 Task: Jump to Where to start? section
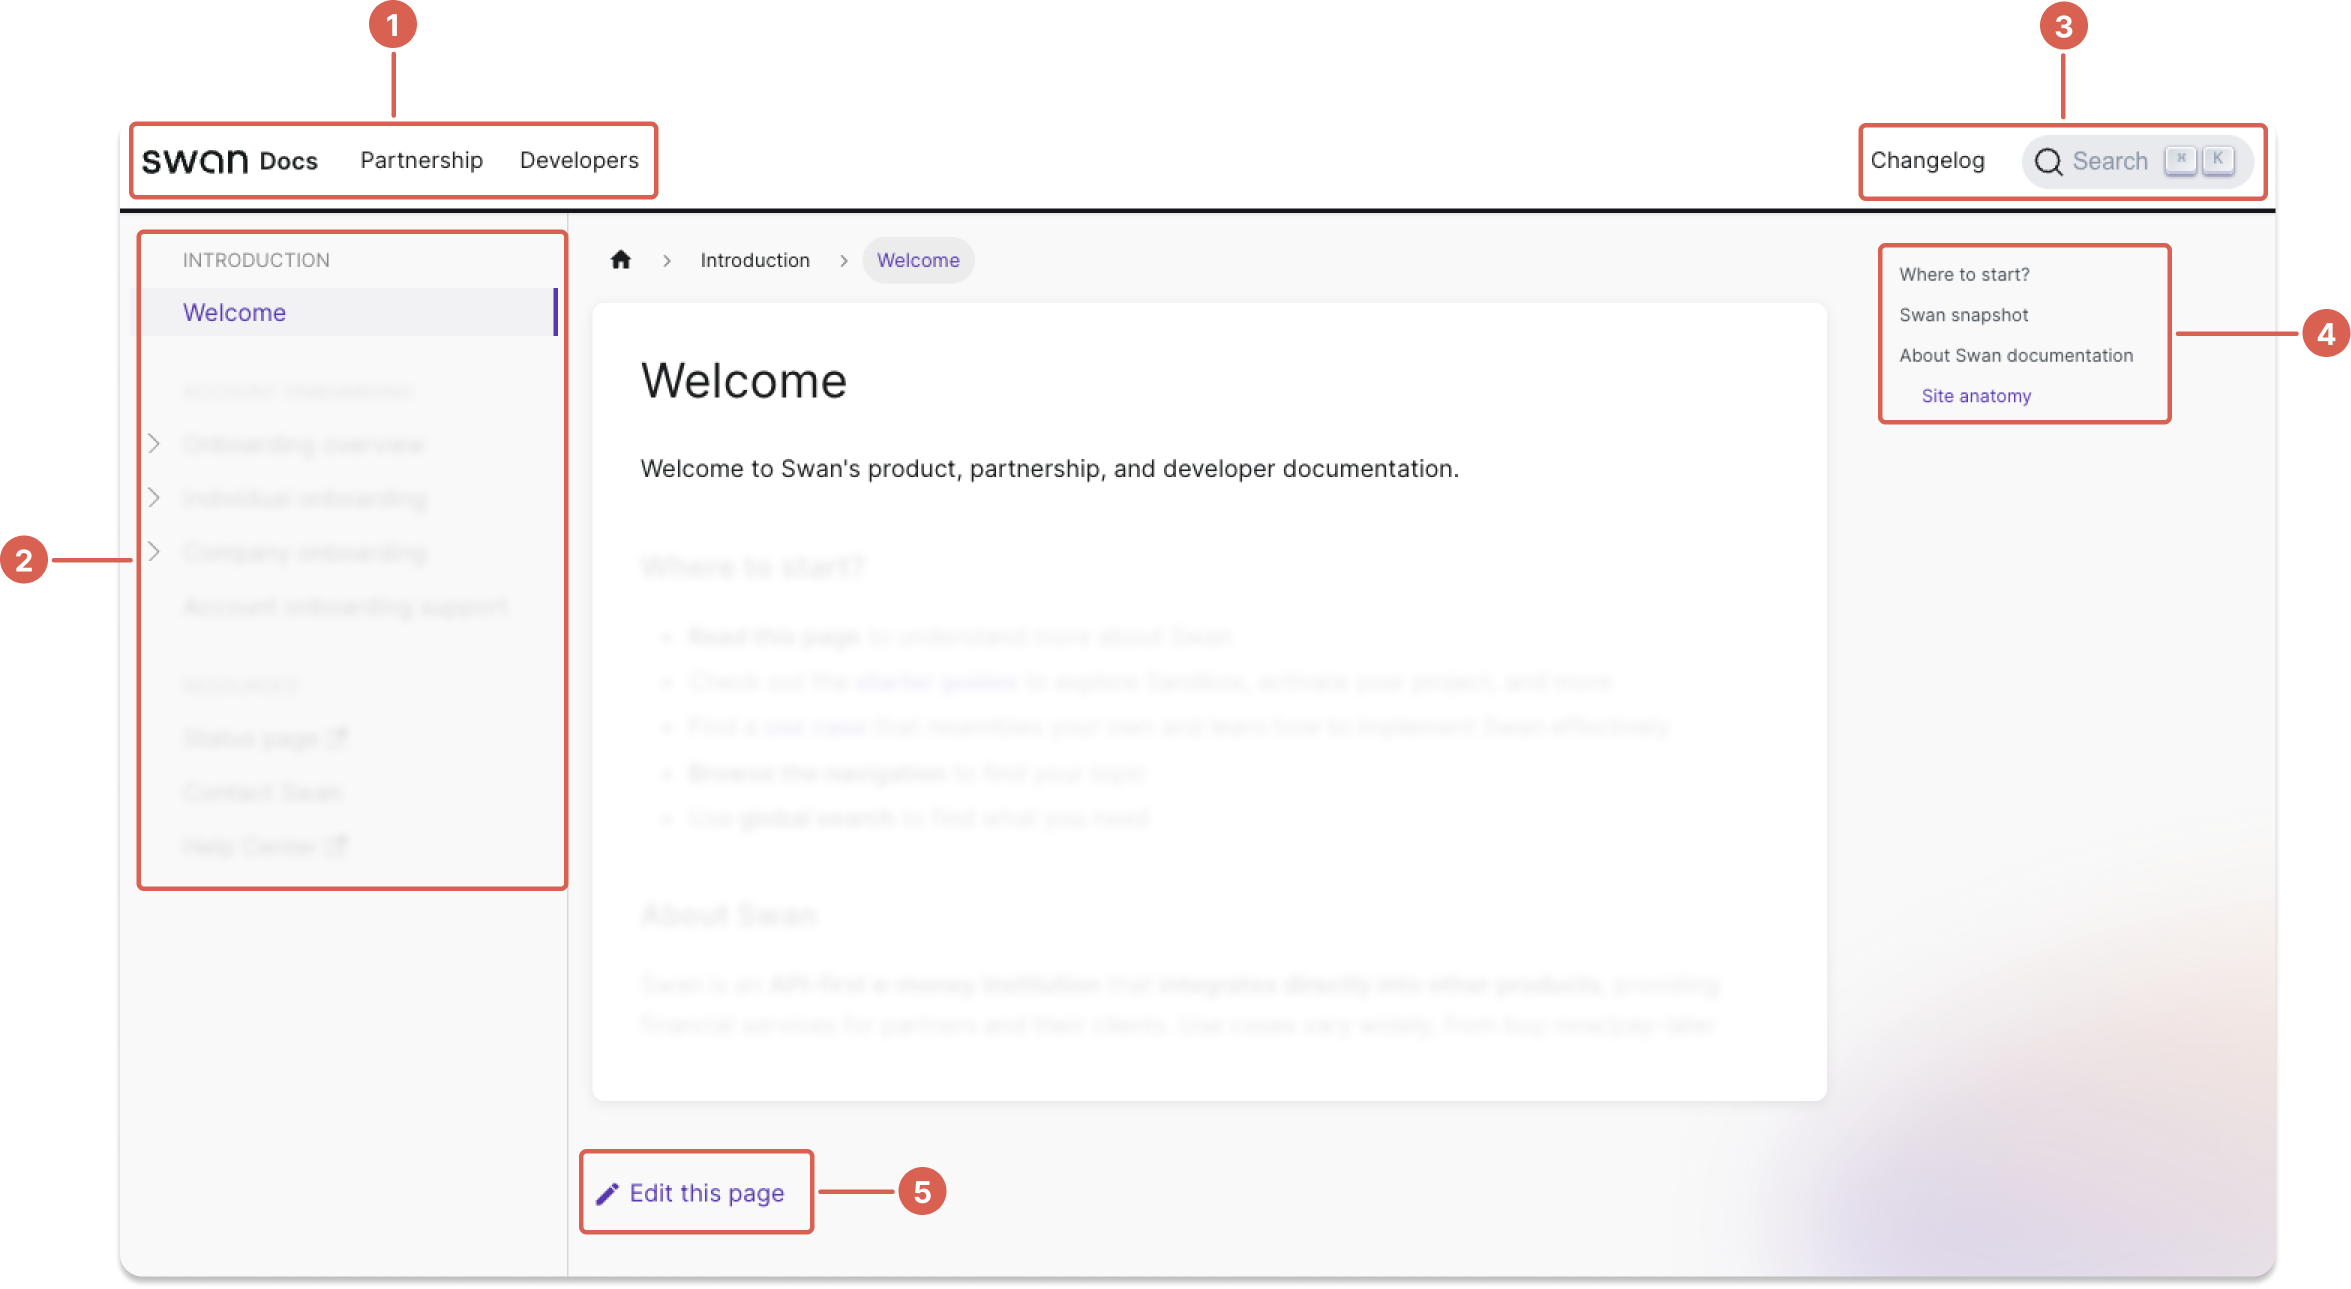(x=1964, y=274)
